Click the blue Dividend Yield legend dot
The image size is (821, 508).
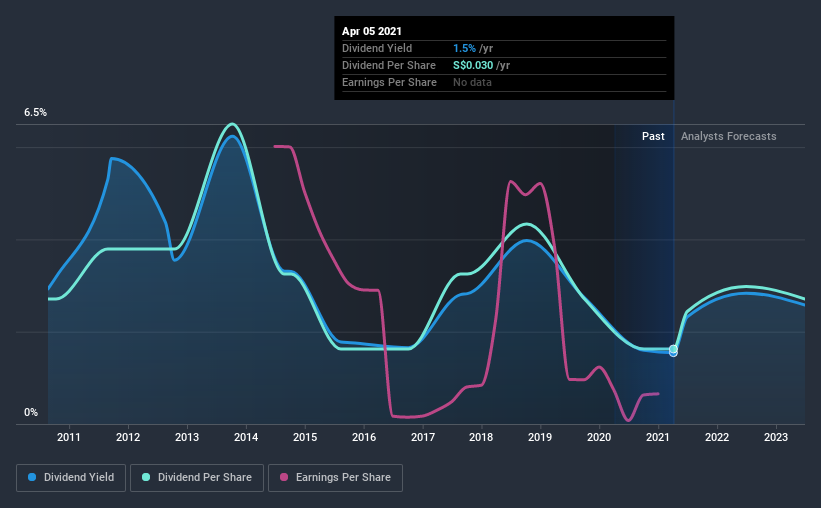(32, 477)
